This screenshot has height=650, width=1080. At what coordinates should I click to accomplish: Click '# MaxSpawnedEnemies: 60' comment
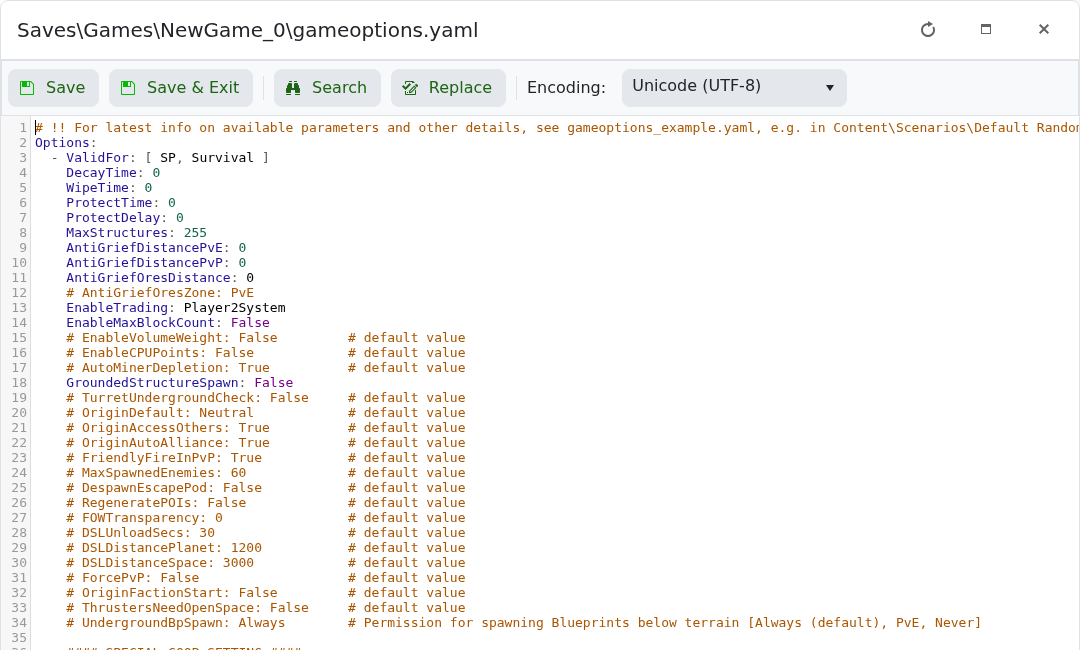[156, 473]
